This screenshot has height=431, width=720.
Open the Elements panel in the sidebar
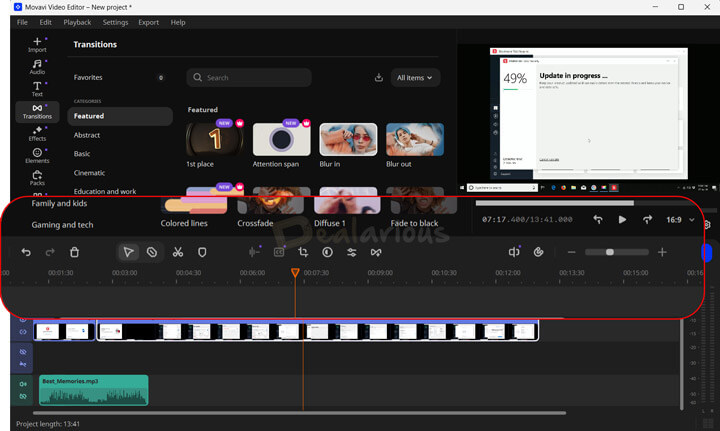[37, 155]
